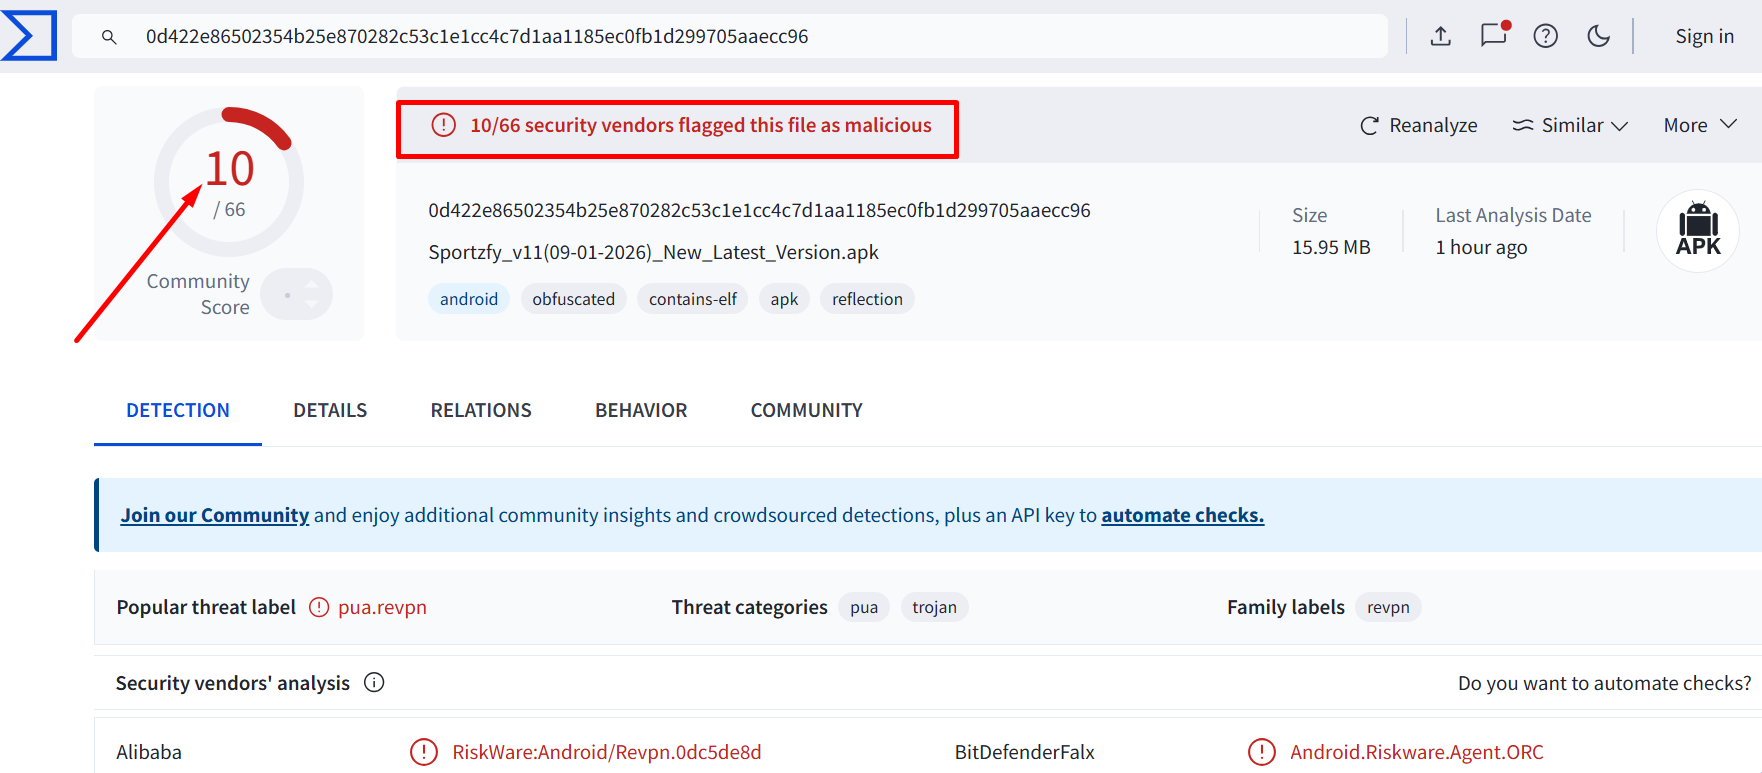Click the Alibaba vendor name

coord(149,752)
